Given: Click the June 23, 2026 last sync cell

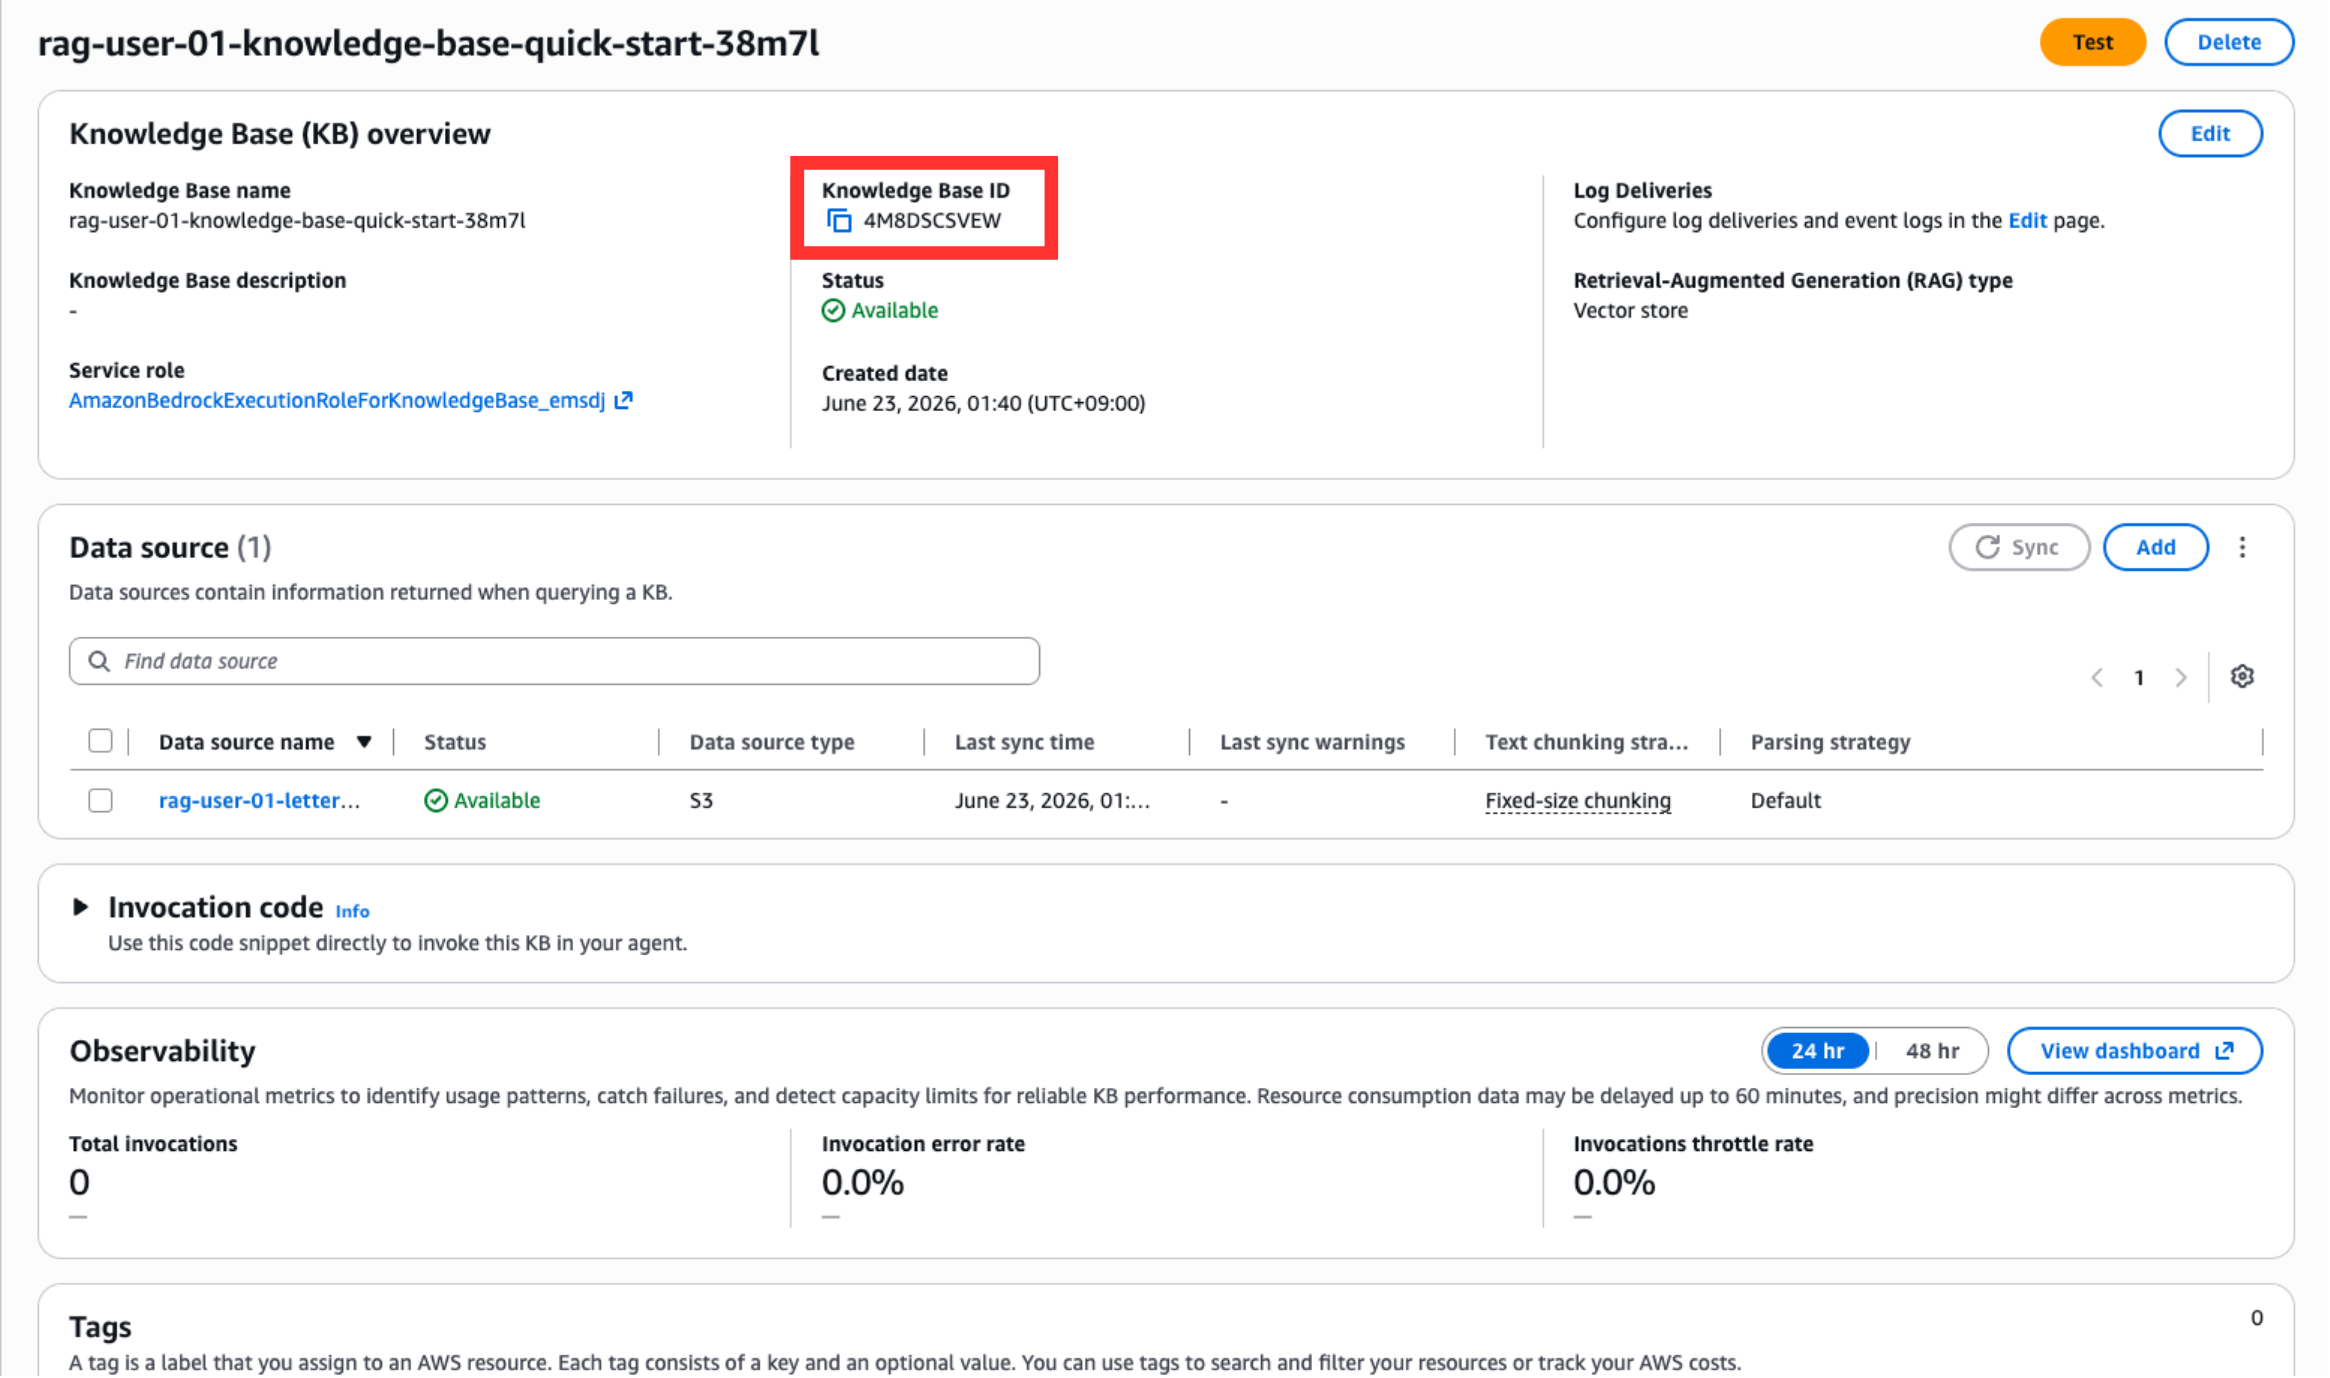Looking at the screenshot, I should (x=1052, y=801).
